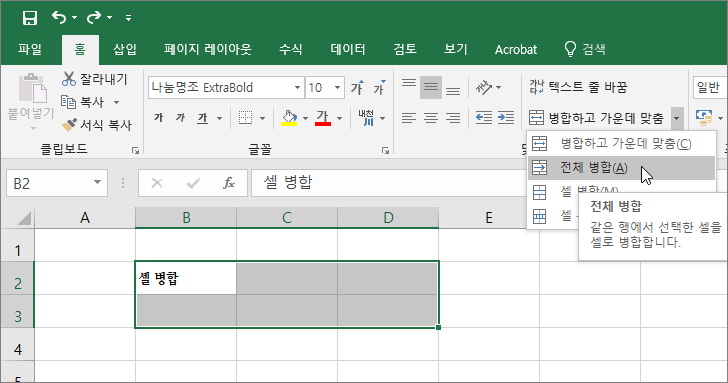Click the select all corner triangle
This screenshot has height=383, width=728.
coord(24,218)
